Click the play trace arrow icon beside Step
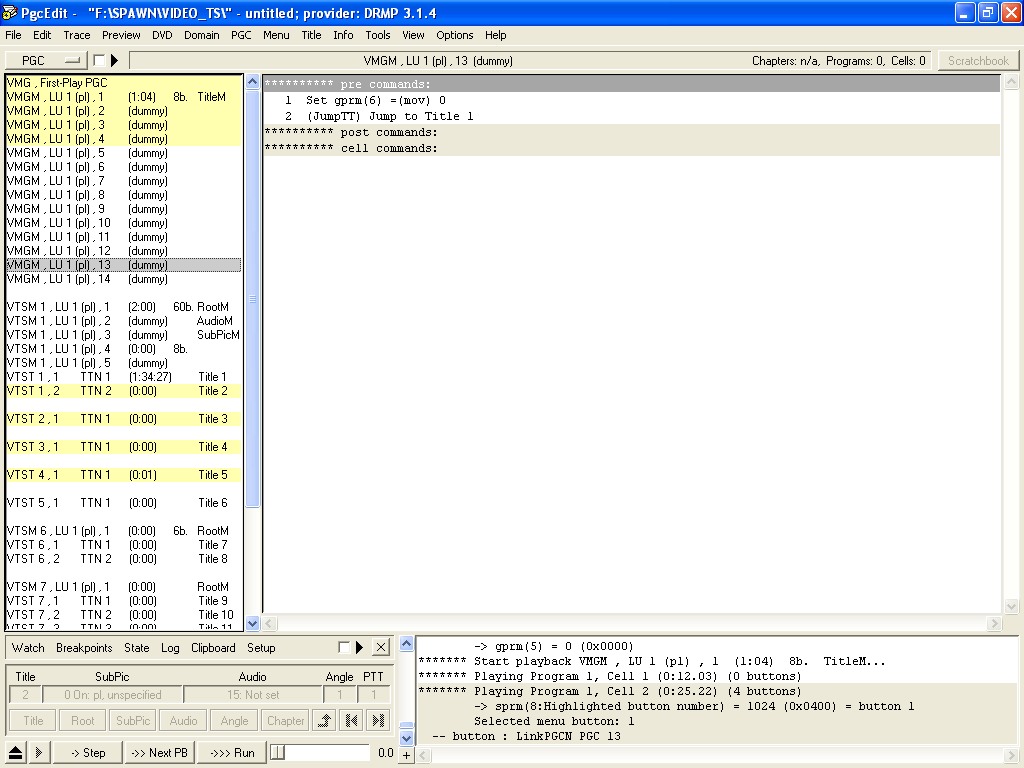 click(x=39, y=752)
